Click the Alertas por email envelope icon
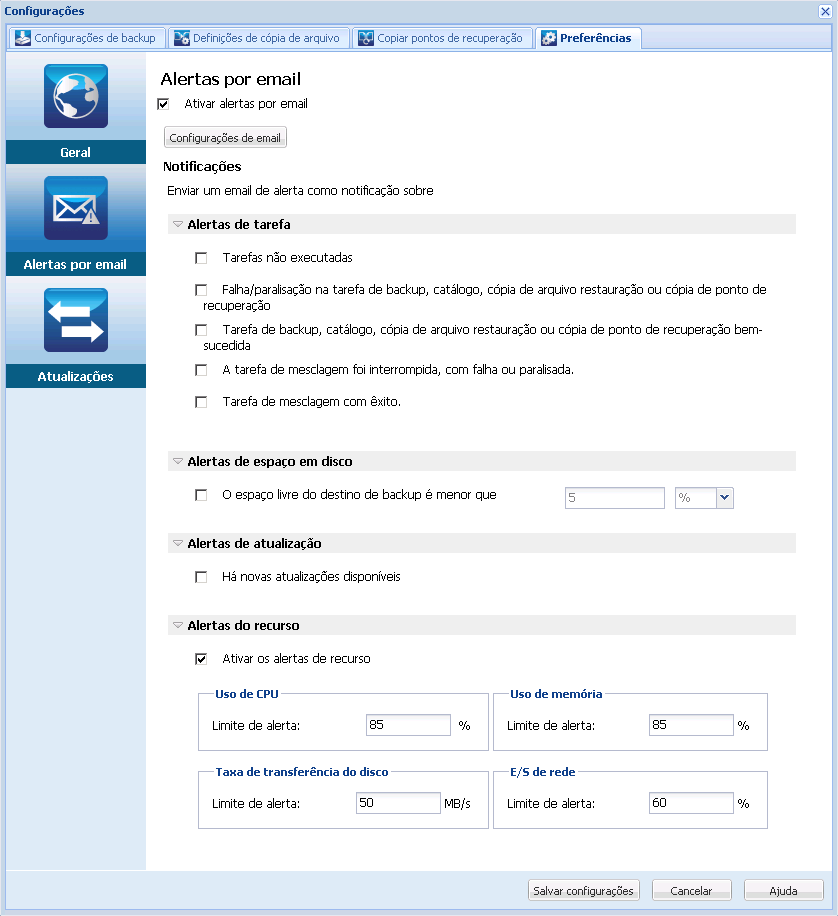 (75, 208)
